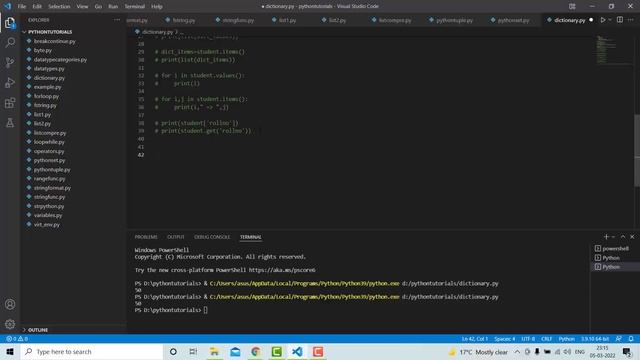Open Chrome from the taskbar
640x360 pixels.
point(256,352)
